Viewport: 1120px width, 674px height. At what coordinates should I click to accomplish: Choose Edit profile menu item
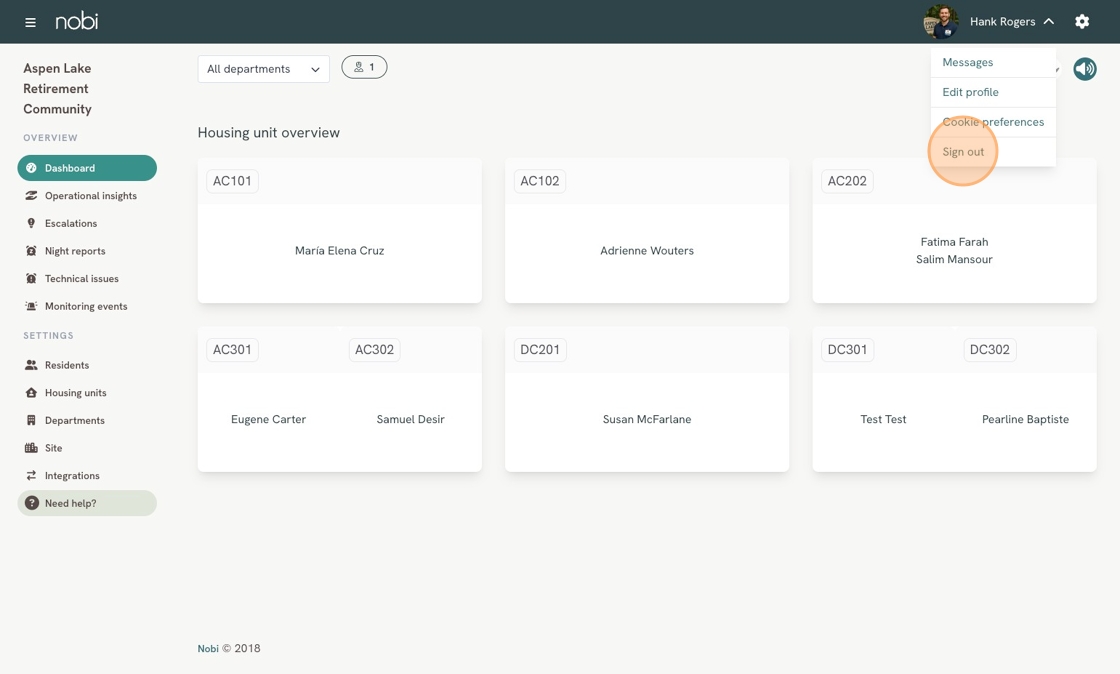pos(970,92)
